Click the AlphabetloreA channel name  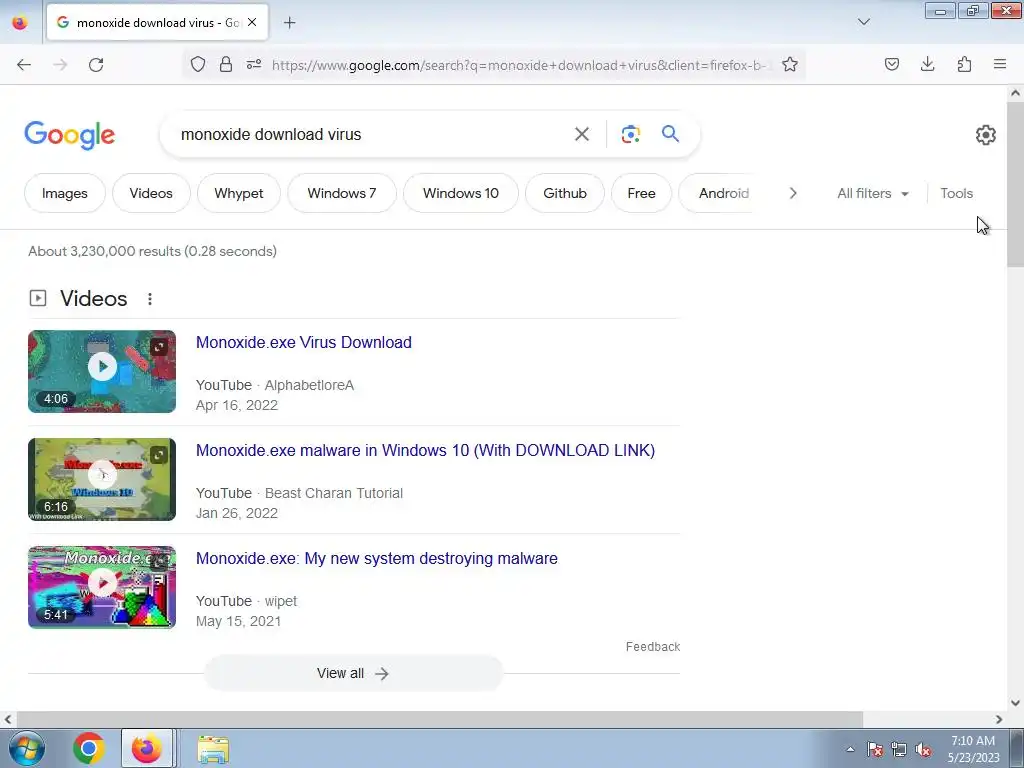click(x=309, y=385)
